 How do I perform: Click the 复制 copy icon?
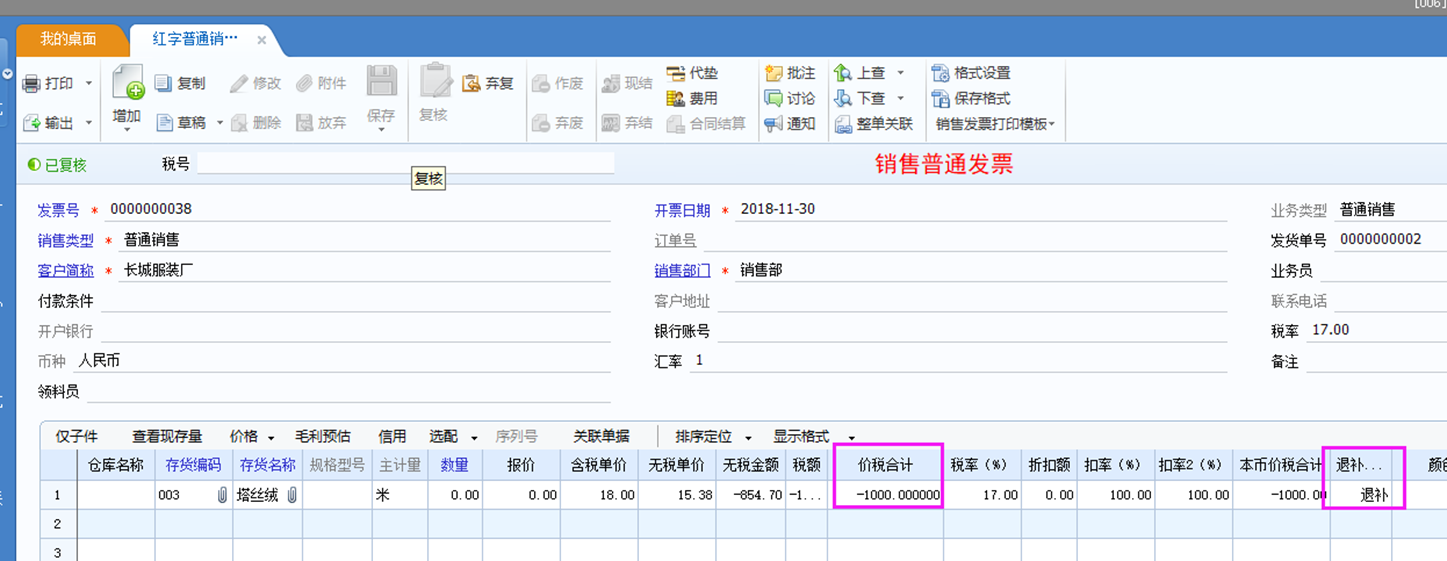click(164, 83)
